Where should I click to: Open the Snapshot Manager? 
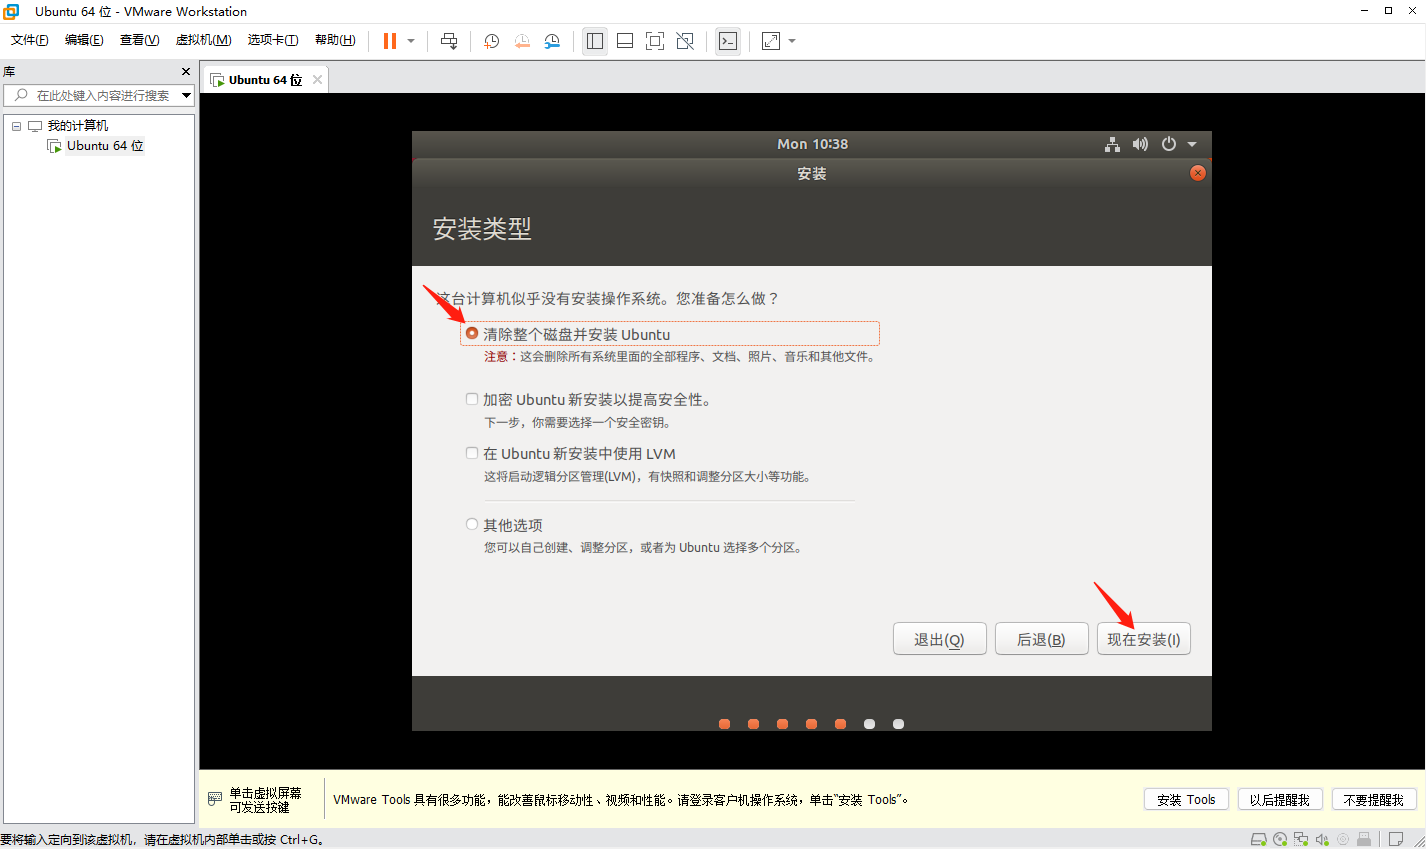coord(552,40)
